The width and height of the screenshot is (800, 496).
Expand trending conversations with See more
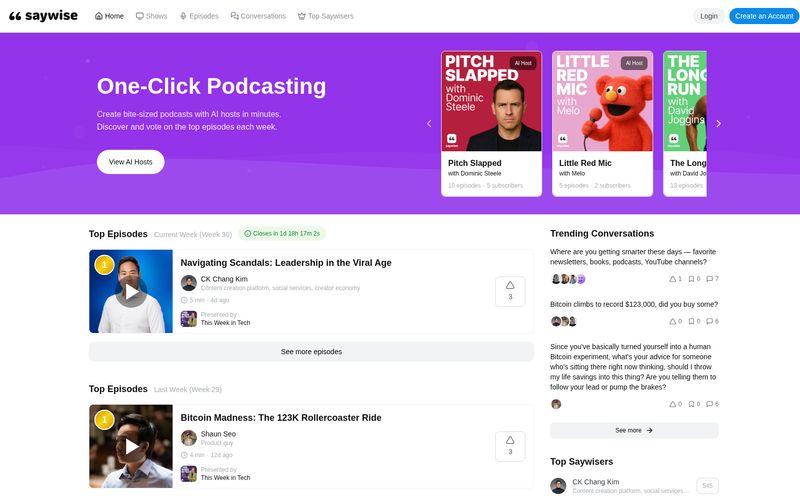pyautogui.click(x=634, y=430)
